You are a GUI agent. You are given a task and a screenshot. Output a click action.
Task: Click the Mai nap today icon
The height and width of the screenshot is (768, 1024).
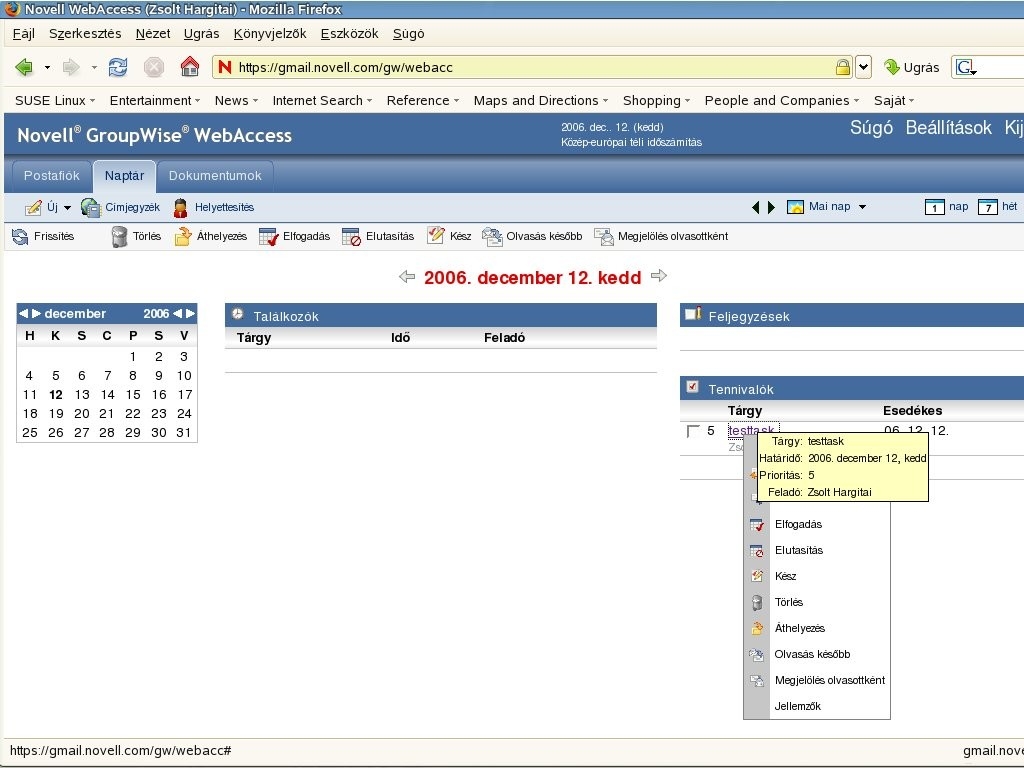coord(795,207)
